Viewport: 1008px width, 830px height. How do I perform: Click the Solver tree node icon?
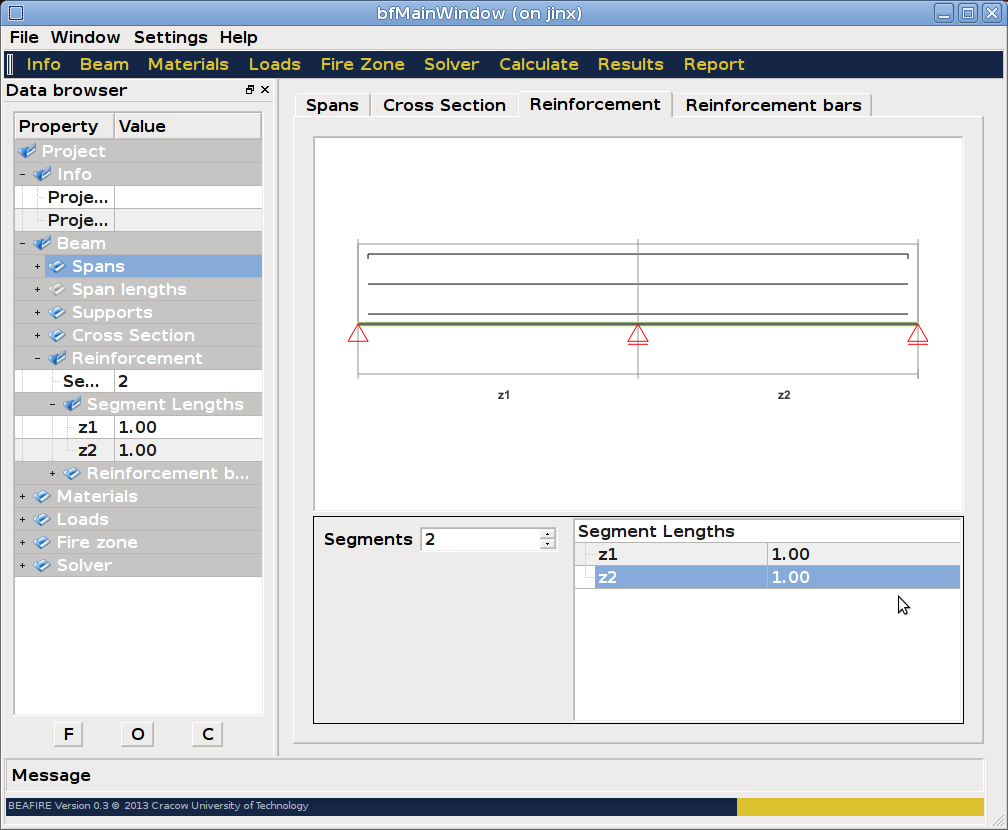pos(42,566)
